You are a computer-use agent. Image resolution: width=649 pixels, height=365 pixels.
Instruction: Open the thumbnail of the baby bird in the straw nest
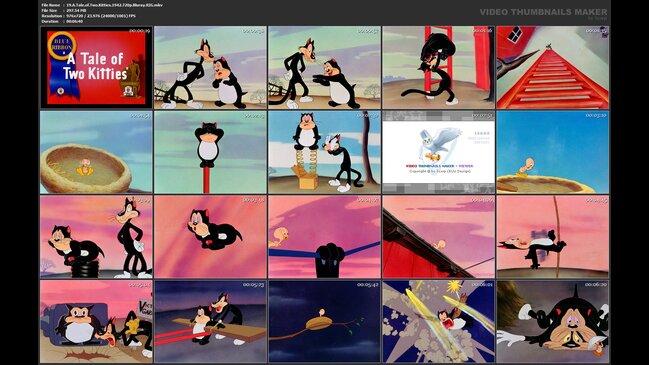click(x=96, y=152)
